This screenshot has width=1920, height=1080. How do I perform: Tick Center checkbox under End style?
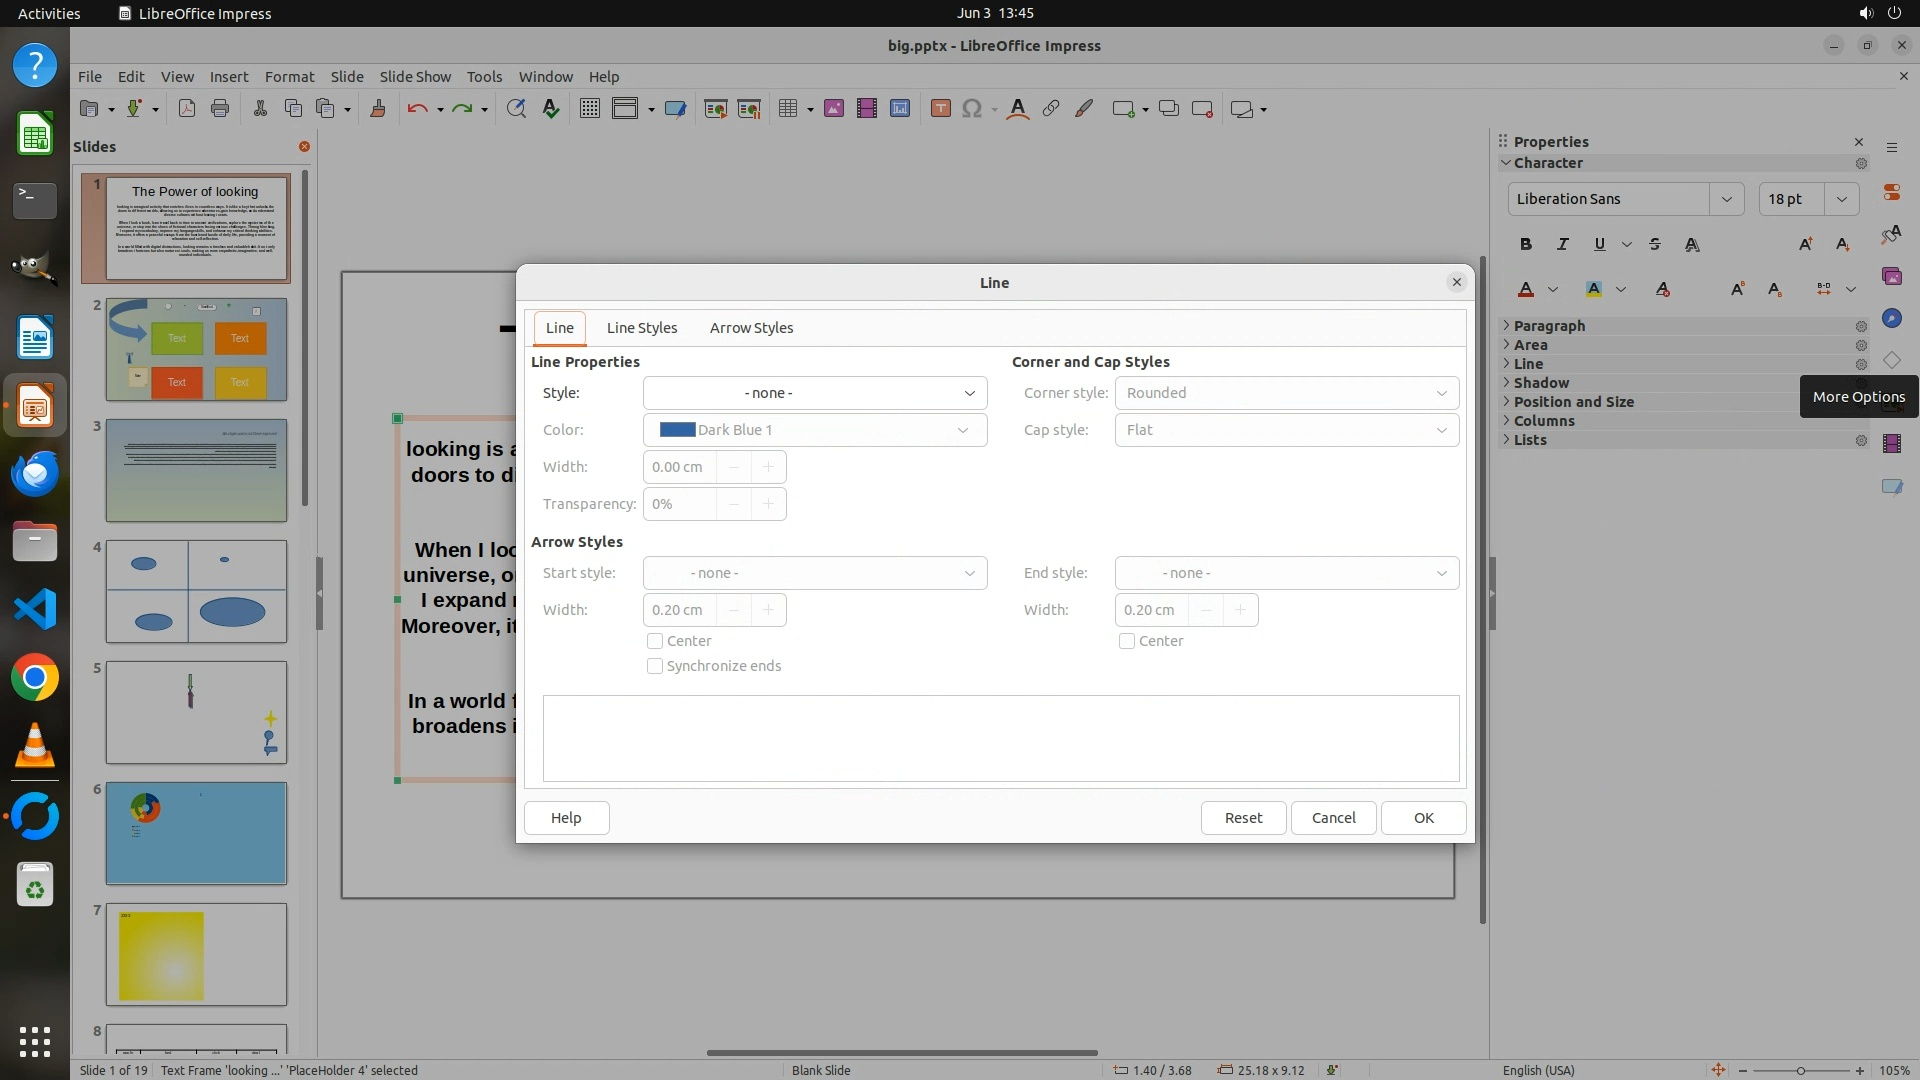coord(1127,641)
